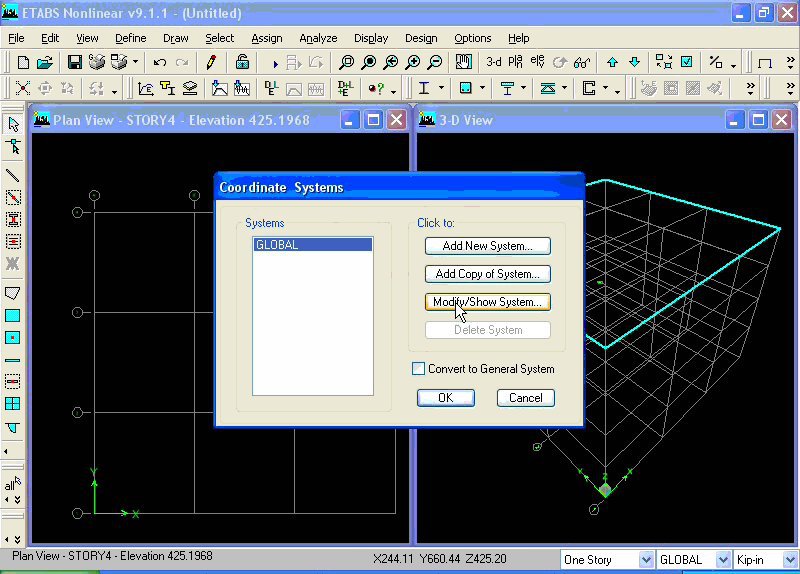The image size is (800, 574).
Task: Click the Save Model floppy disk icon
Action: [x=74, y=62]
